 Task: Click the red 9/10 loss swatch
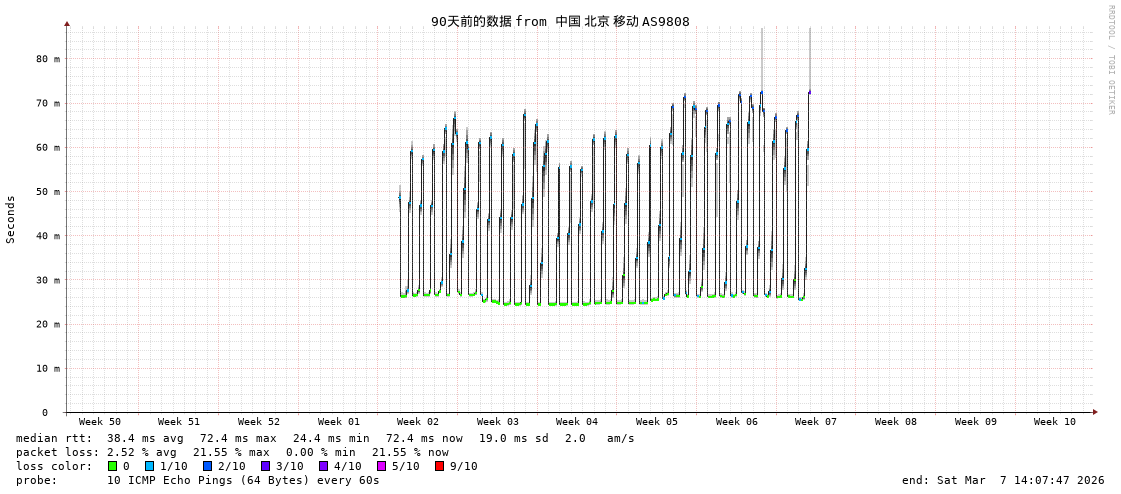[x=440, y=466]
